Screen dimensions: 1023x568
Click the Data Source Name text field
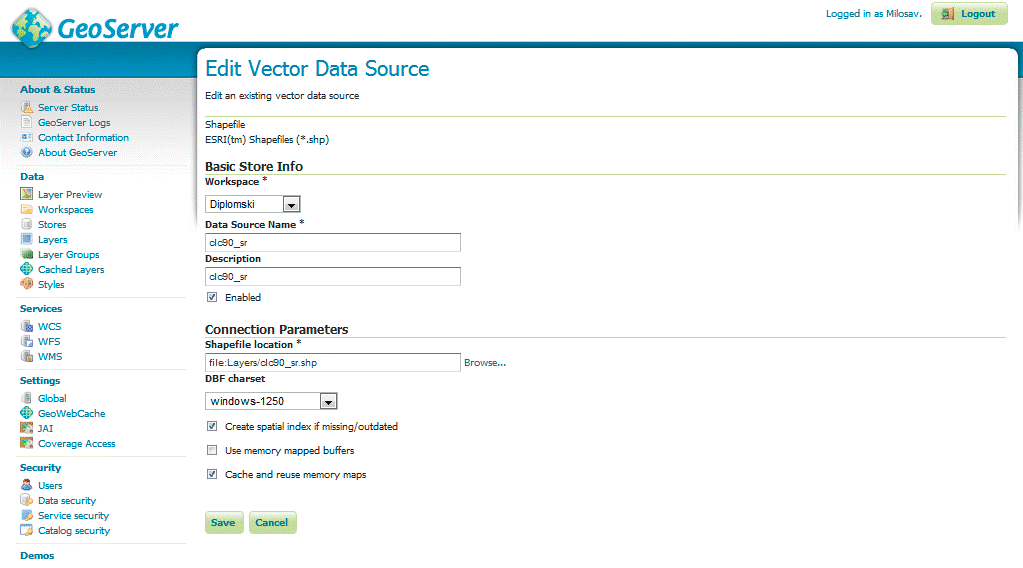point(332,243)
